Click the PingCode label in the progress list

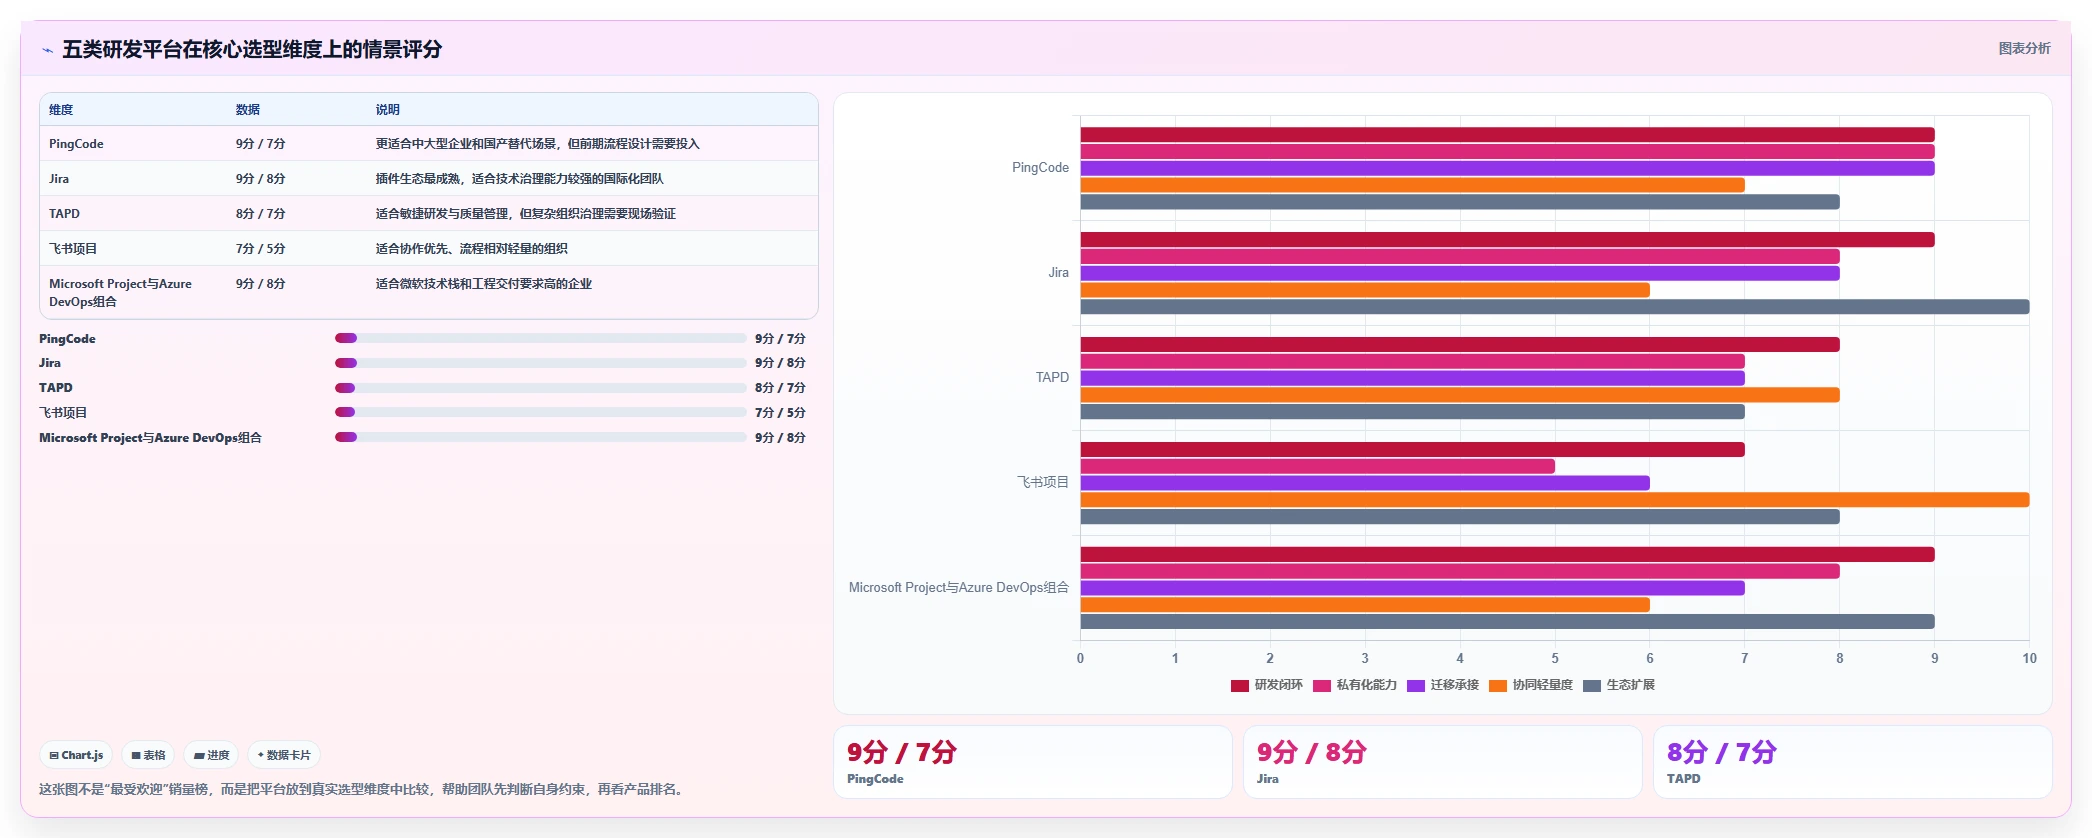pos(67,339)
